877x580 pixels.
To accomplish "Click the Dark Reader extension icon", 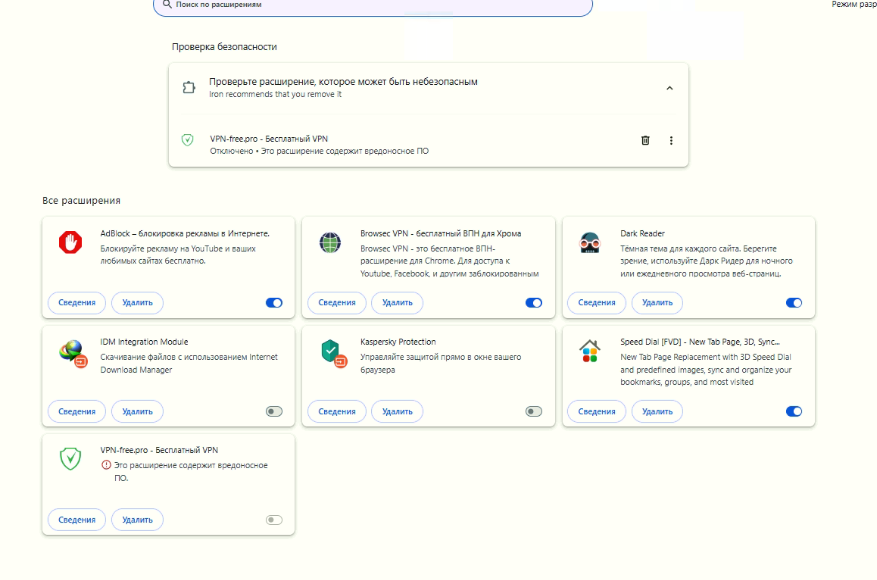I will (x=590, y=243).
